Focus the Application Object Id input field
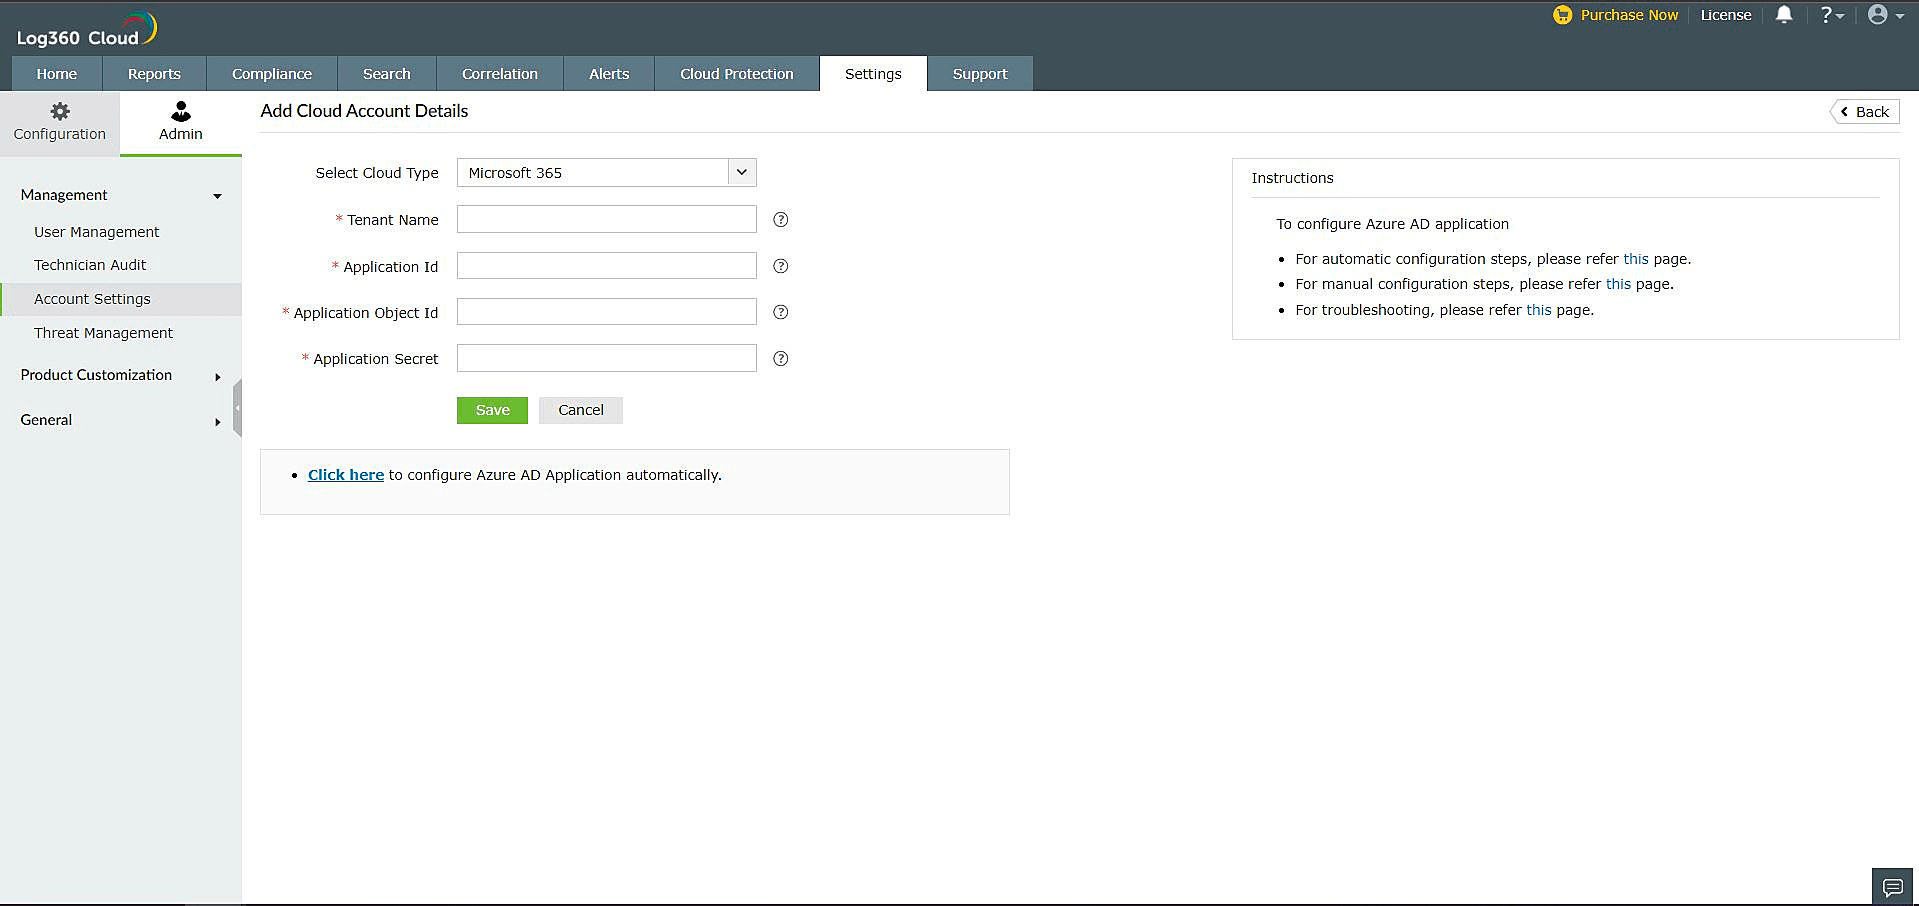Viewport: 1919px width, 906px height. pyautogui.click(x=606, y=311)
